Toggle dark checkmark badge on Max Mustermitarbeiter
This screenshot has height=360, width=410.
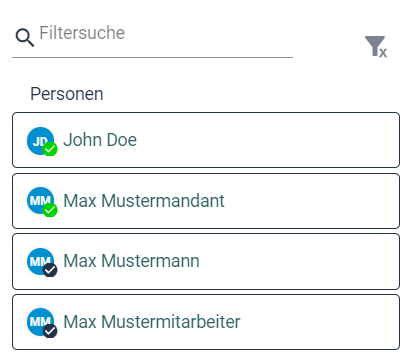coord(50,331)
